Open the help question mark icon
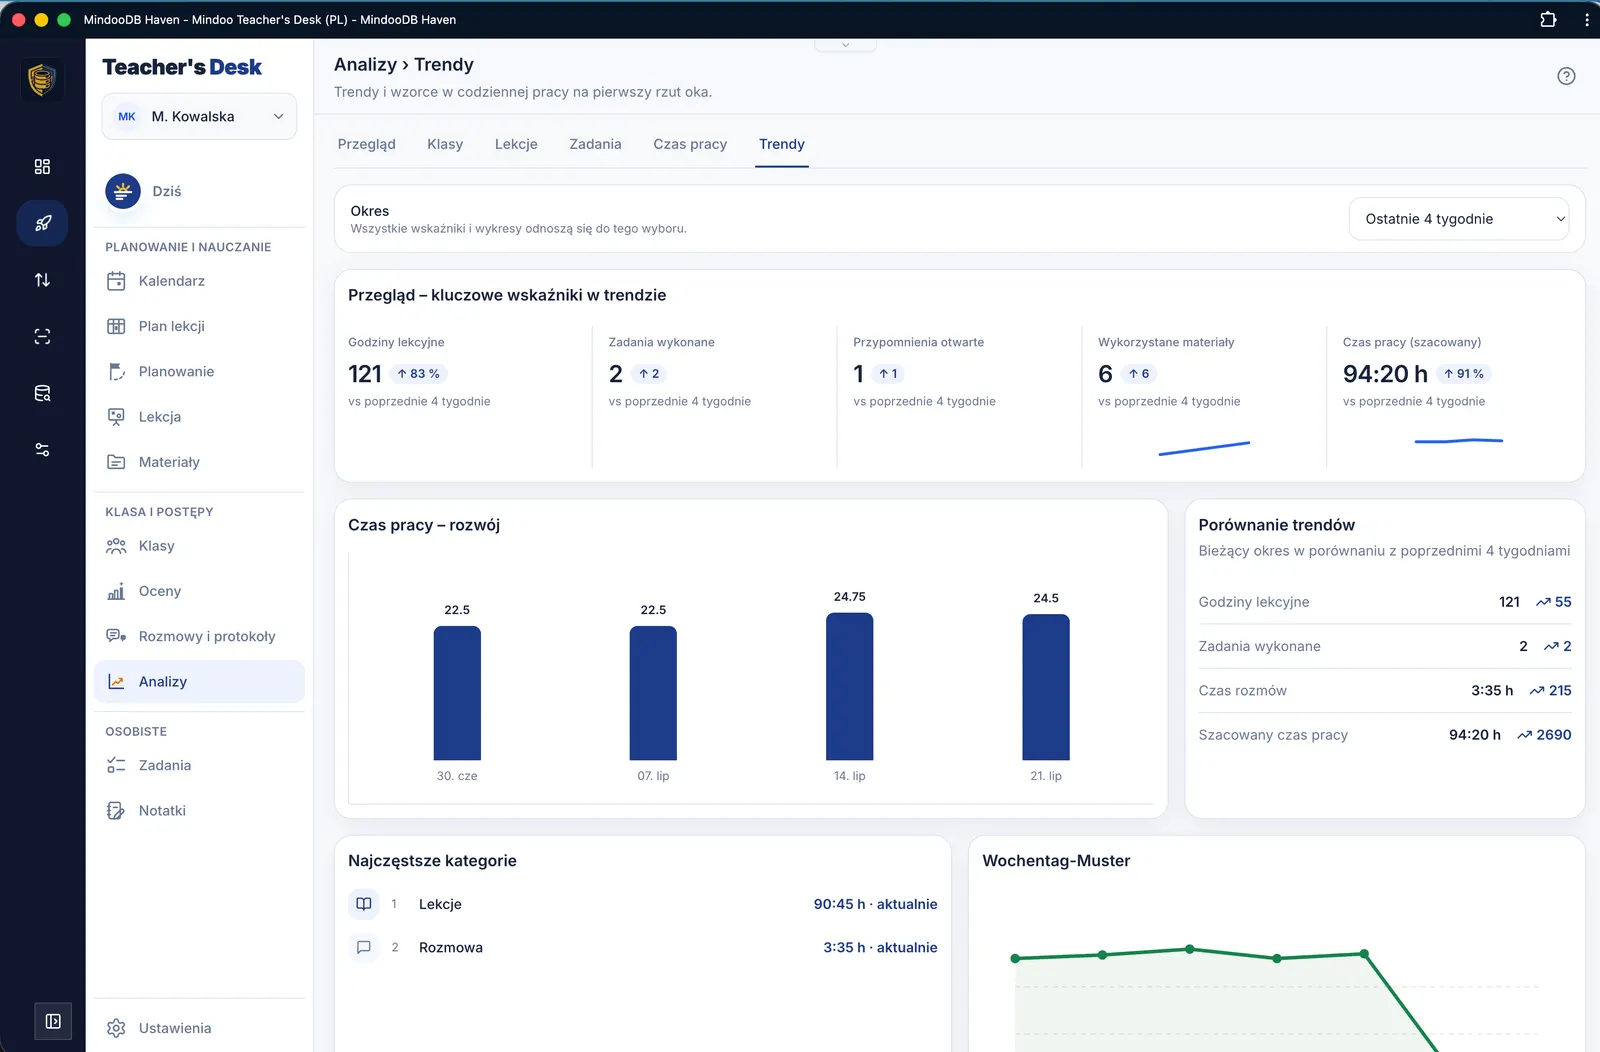1600x1052 pixels. point(1566,76)
